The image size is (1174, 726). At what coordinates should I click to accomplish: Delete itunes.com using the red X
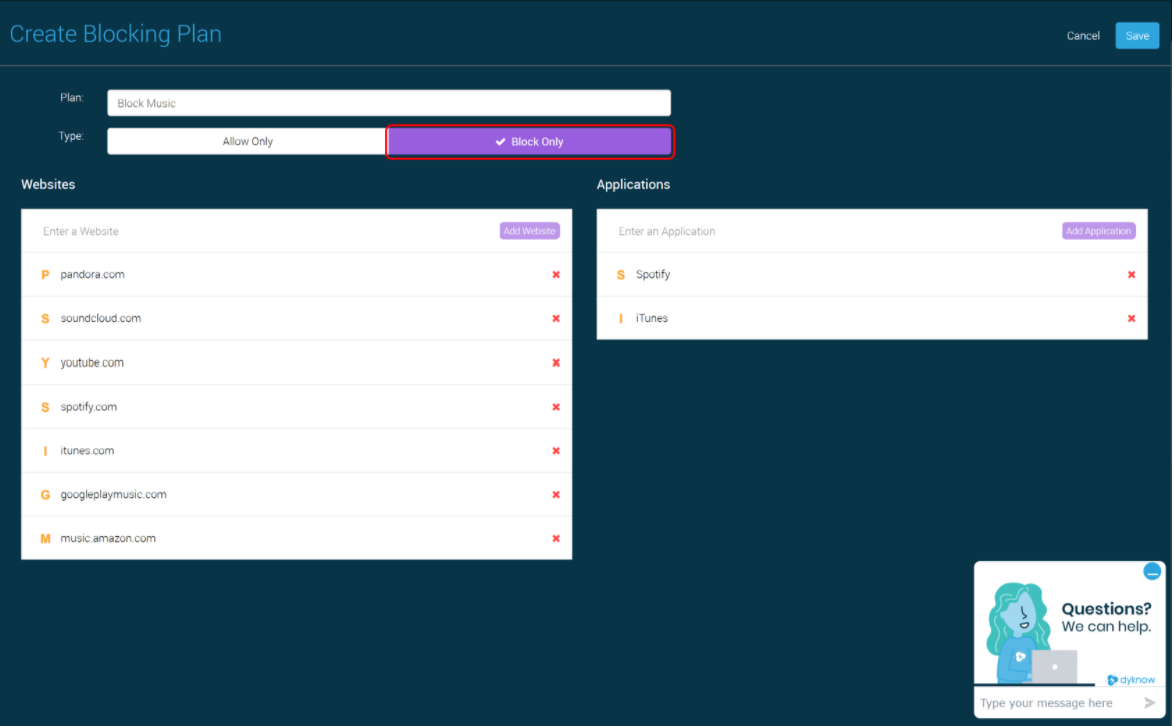[556, 451]
